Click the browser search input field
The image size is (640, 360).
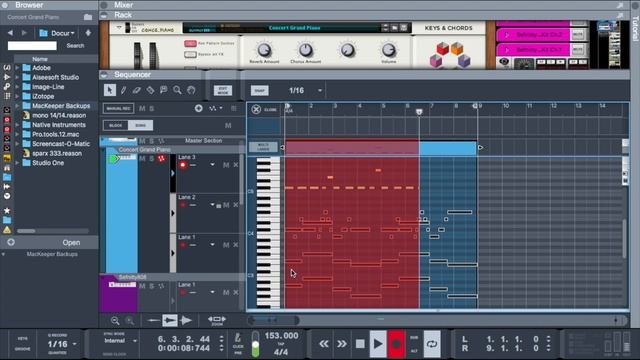click(x=32, y=46)
